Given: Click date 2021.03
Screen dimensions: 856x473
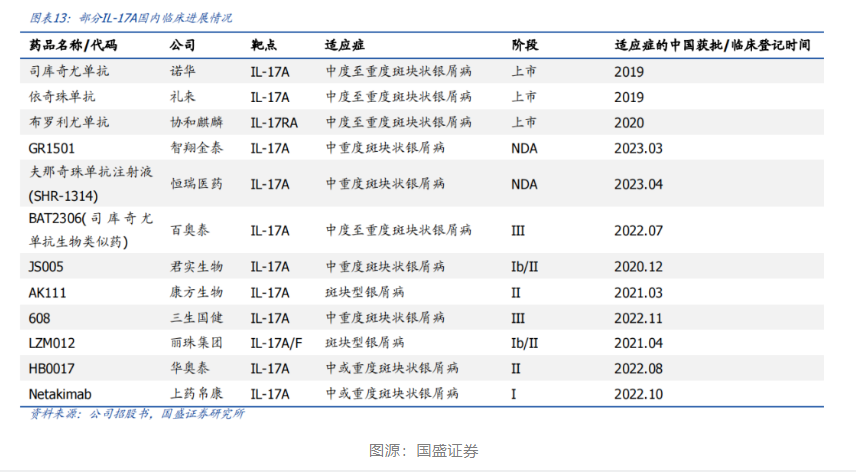Looking at the screenshot, I should [x=638, y=293].
